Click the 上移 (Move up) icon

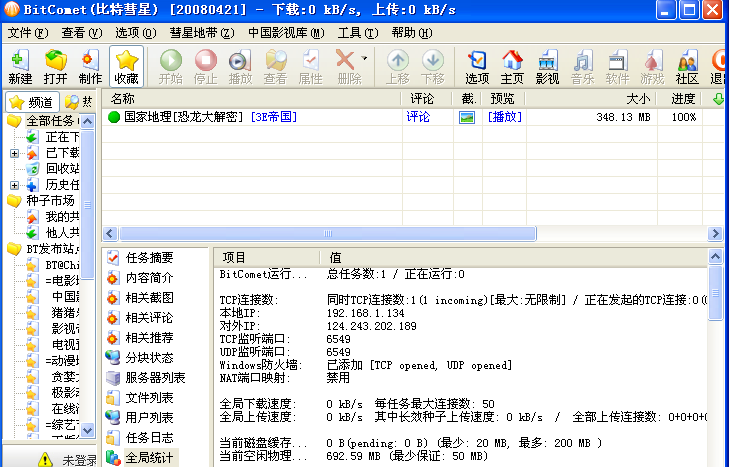click(x=398, y=67)
